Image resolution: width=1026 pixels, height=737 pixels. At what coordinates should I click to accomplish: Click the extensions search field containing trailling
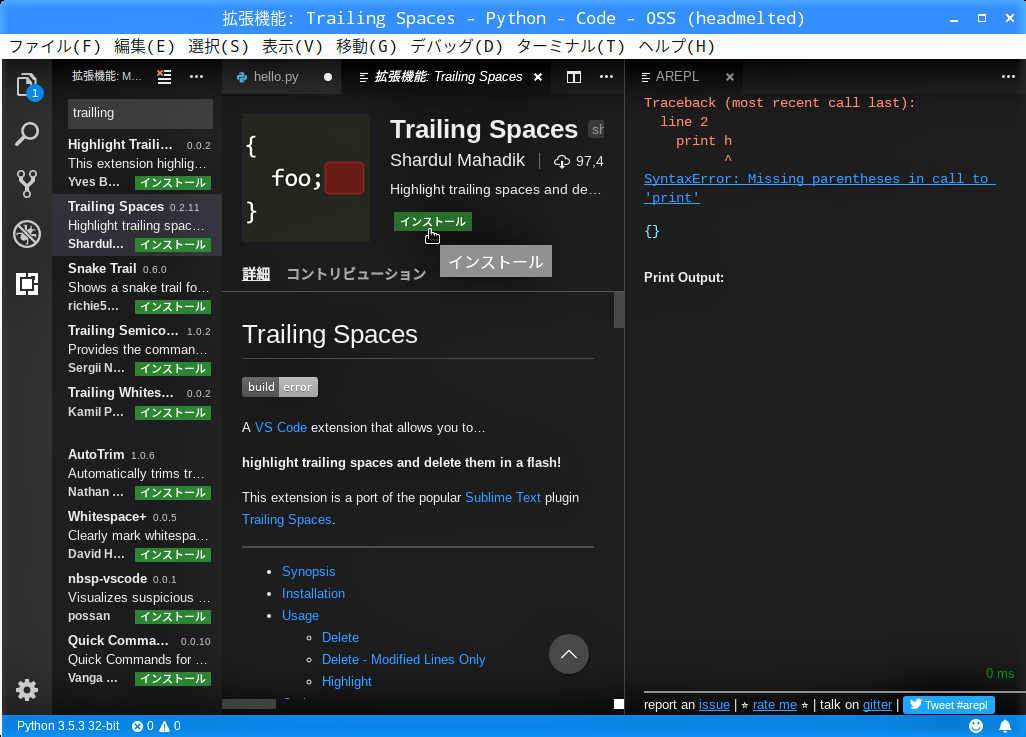point(140,113)
